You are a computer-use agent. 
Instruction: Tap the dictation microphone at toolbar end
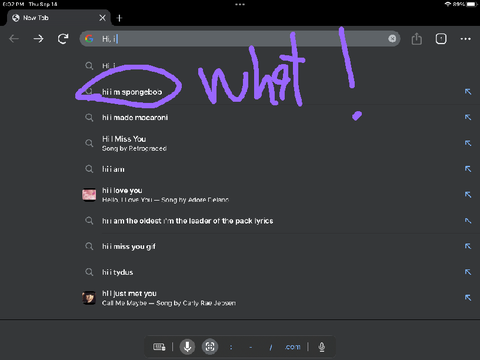click(x=322, y=347)
